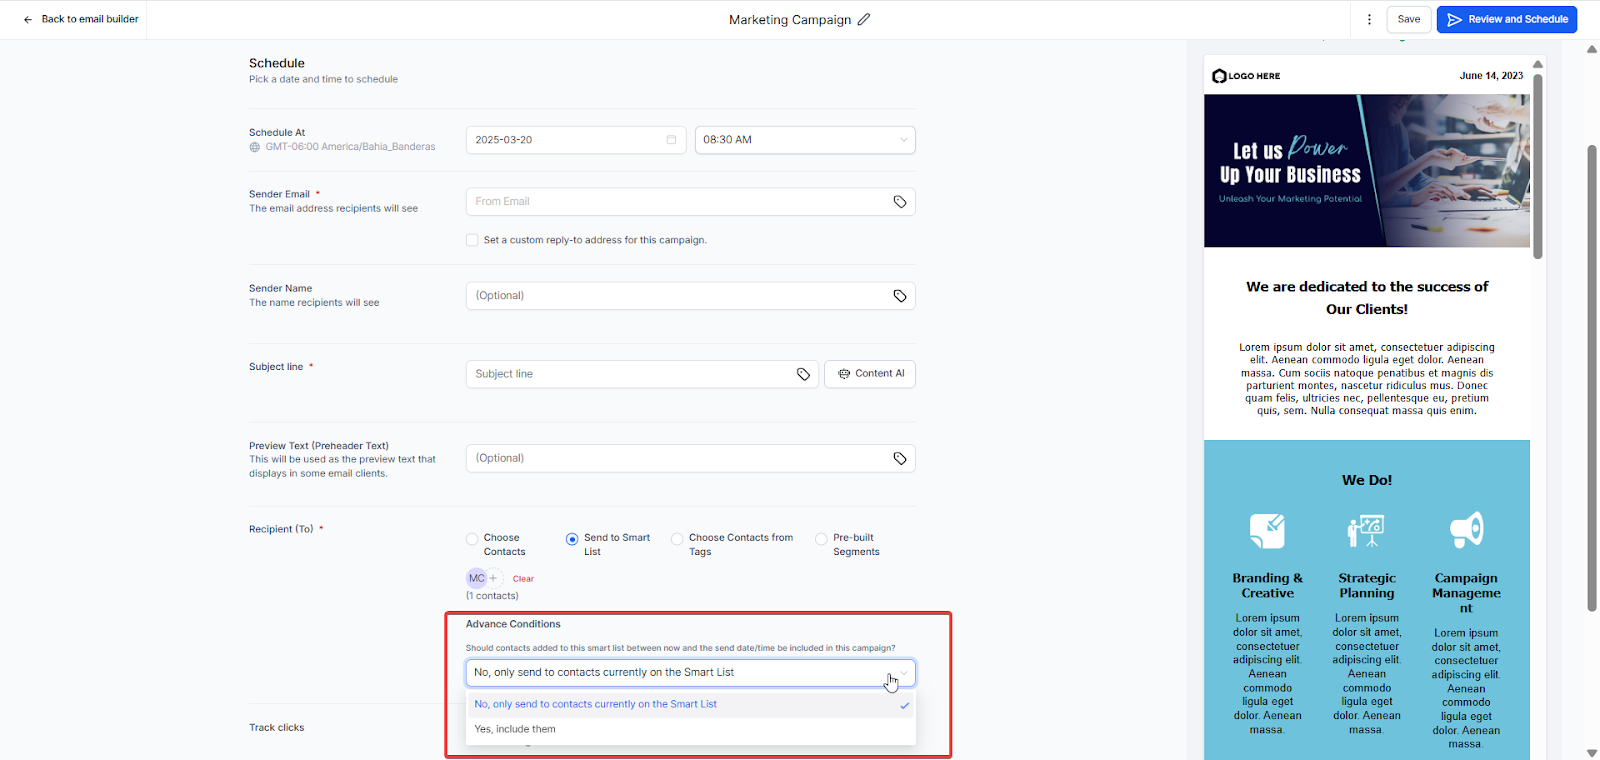This screenshot has height=760, width=1600.
Task: Click the tag icon in Preview Text field
Action: (900, 459)
